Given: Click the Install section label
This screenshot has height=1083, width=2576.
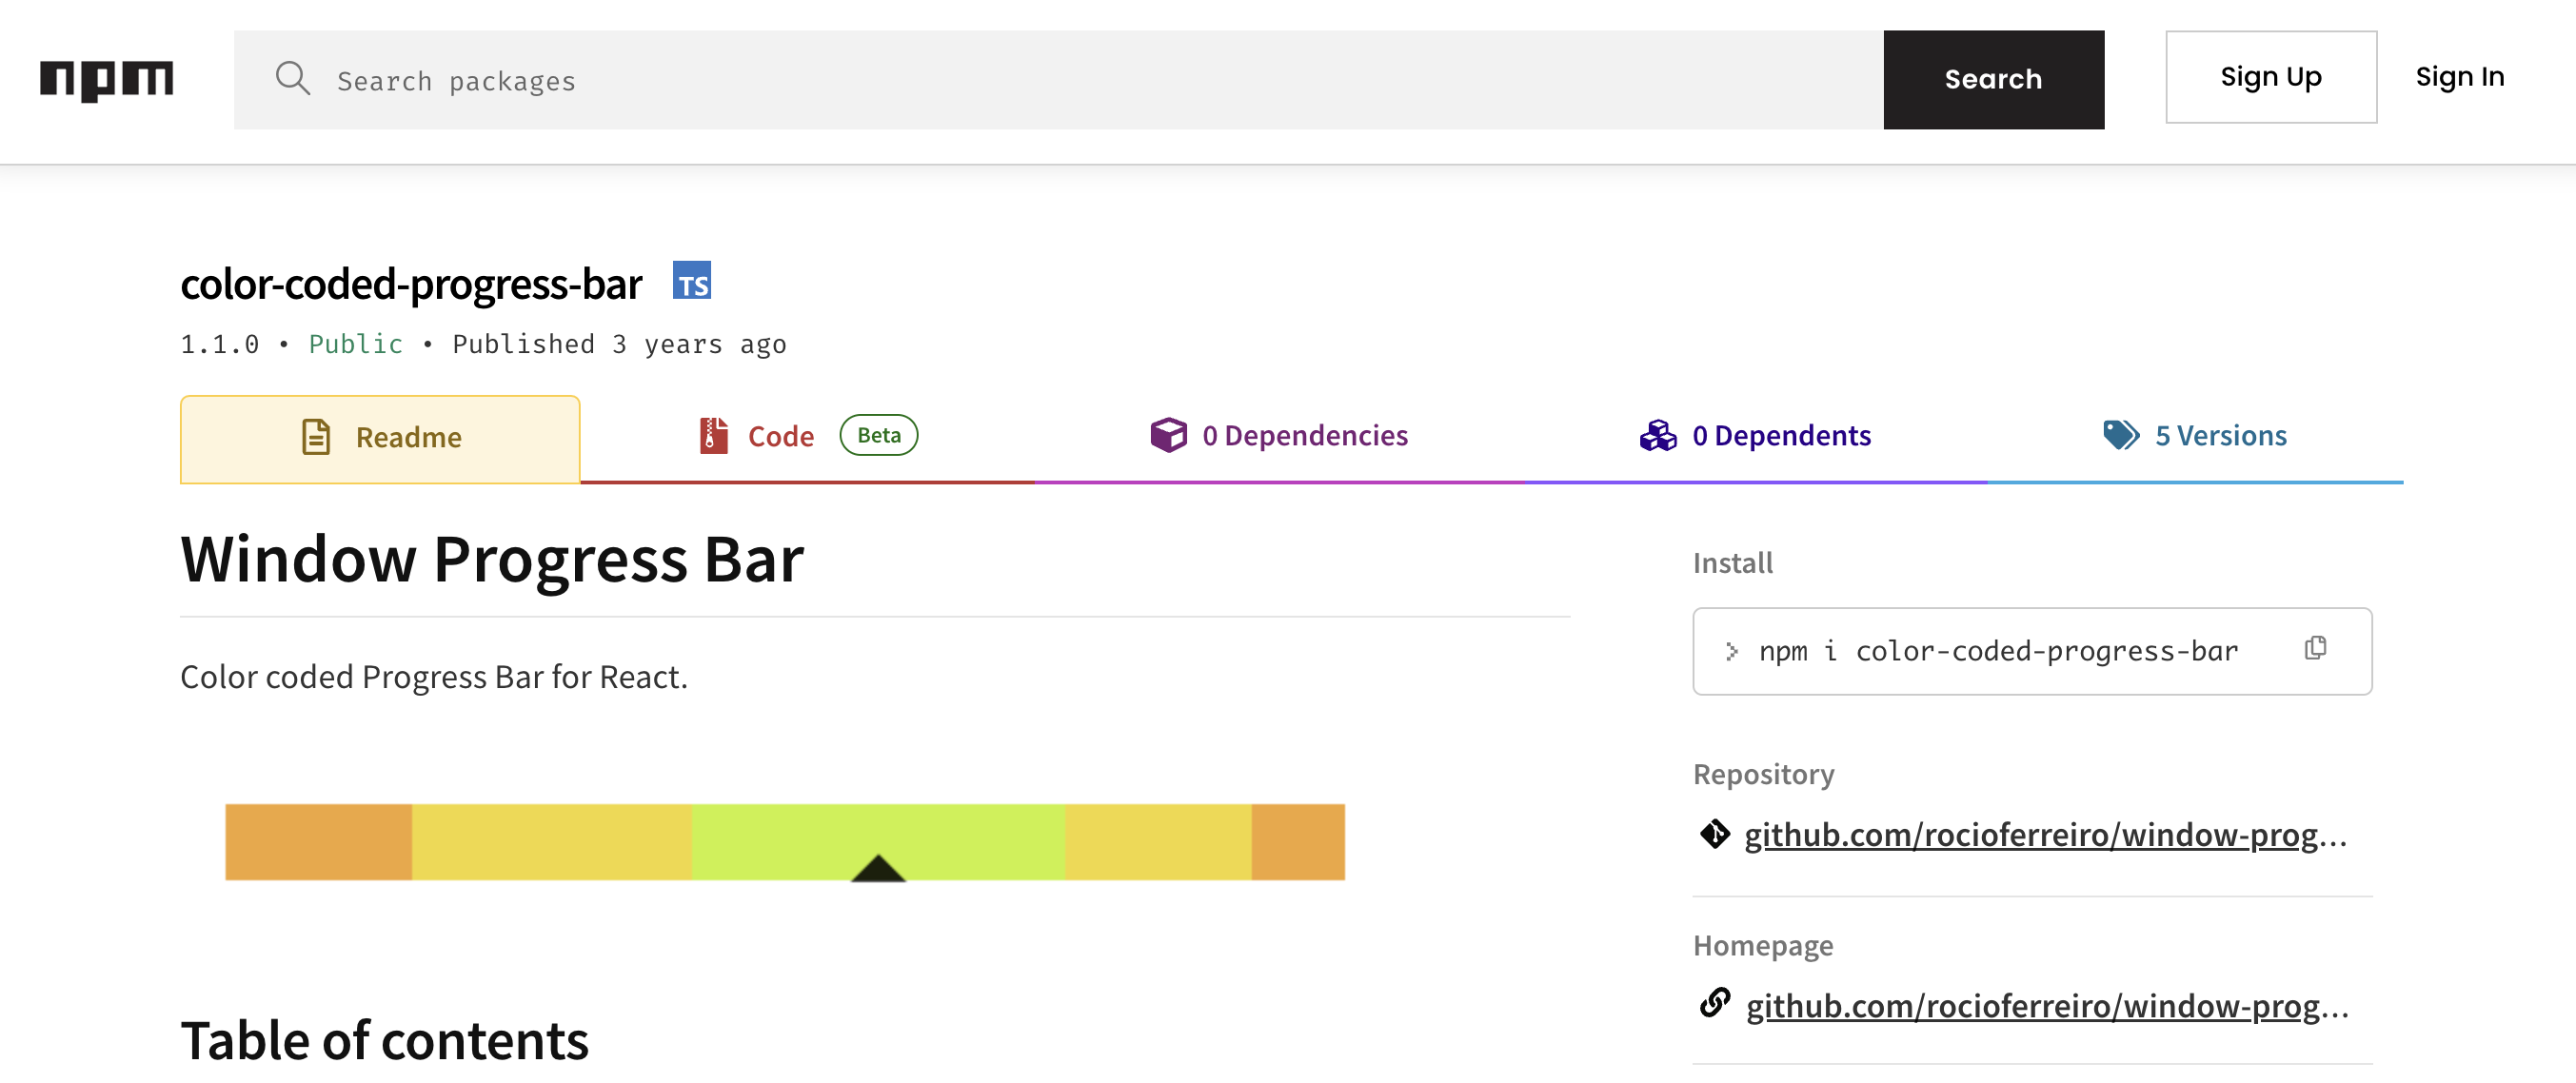Looking at the screenshot, I should click(x=1732, y=563).
